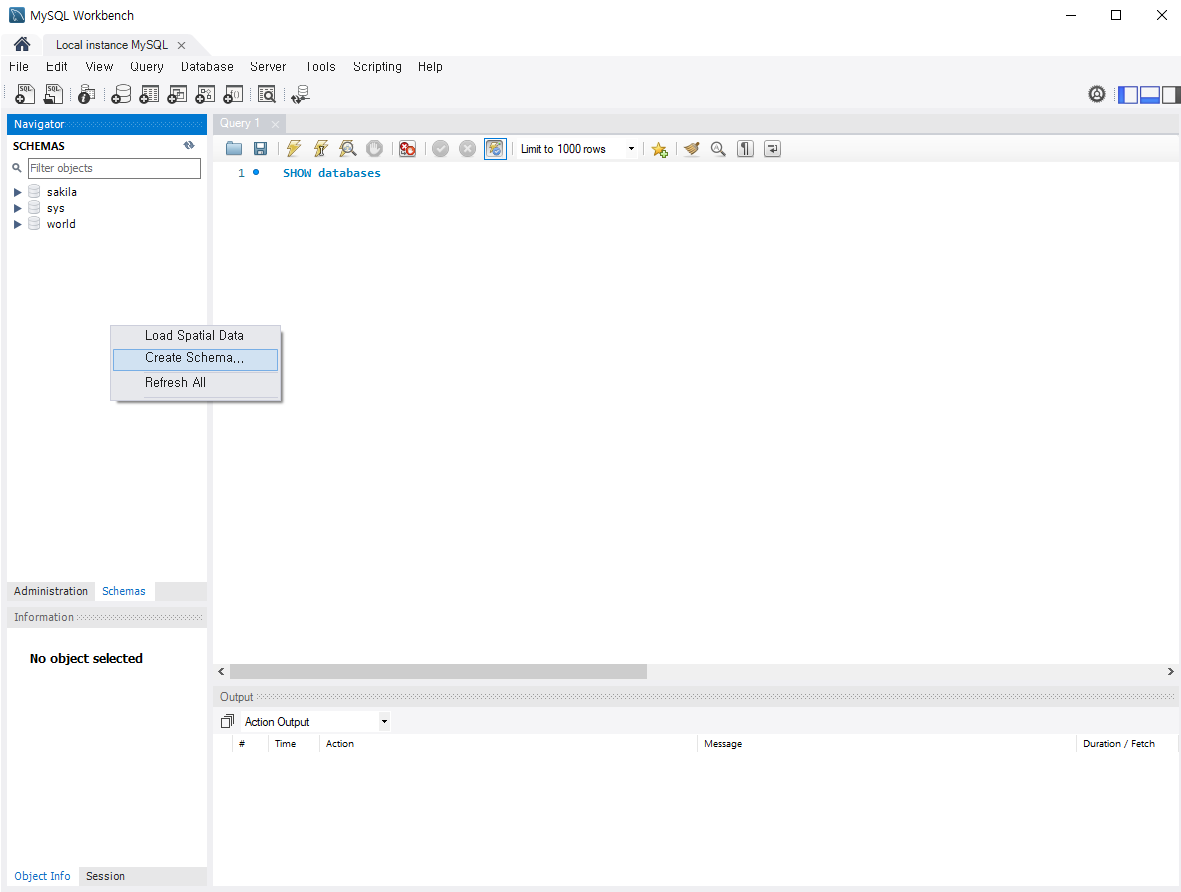Execute the query with lightning bolt
This screenshot has width=1181, height=892.
coord(294,148)
